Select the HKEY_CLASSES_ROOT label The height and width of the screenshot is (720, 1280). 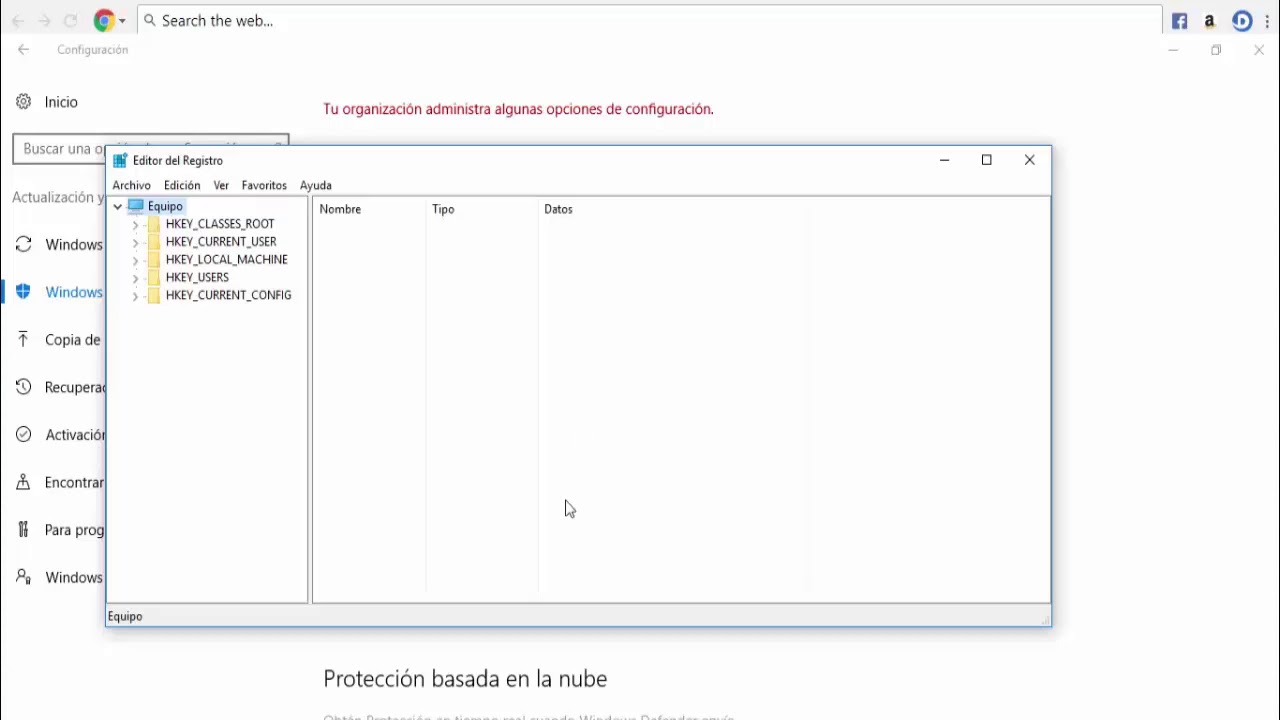click(x=220, y=224)
